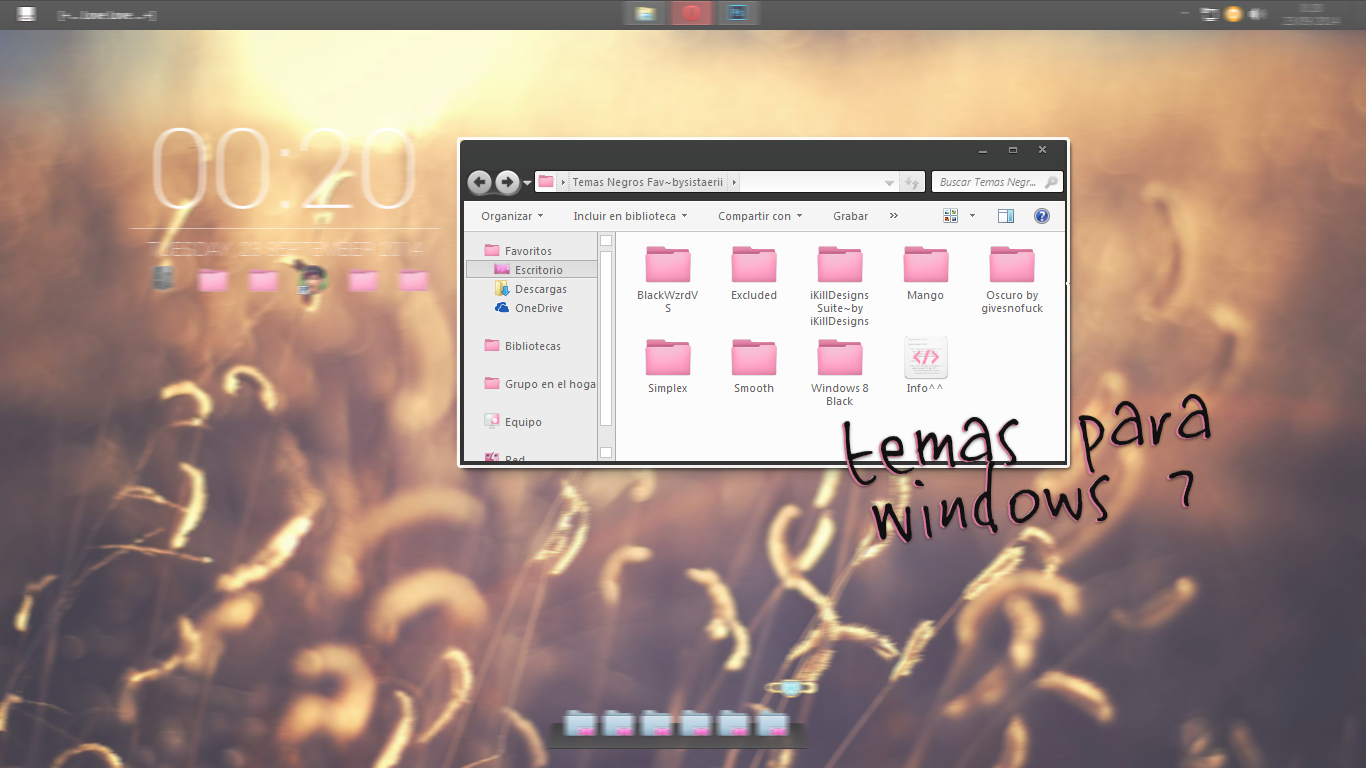
Task: Expand the arrow after Temas Negros Fav~bysistaerii breadcrumb
Action: point(734,183)
